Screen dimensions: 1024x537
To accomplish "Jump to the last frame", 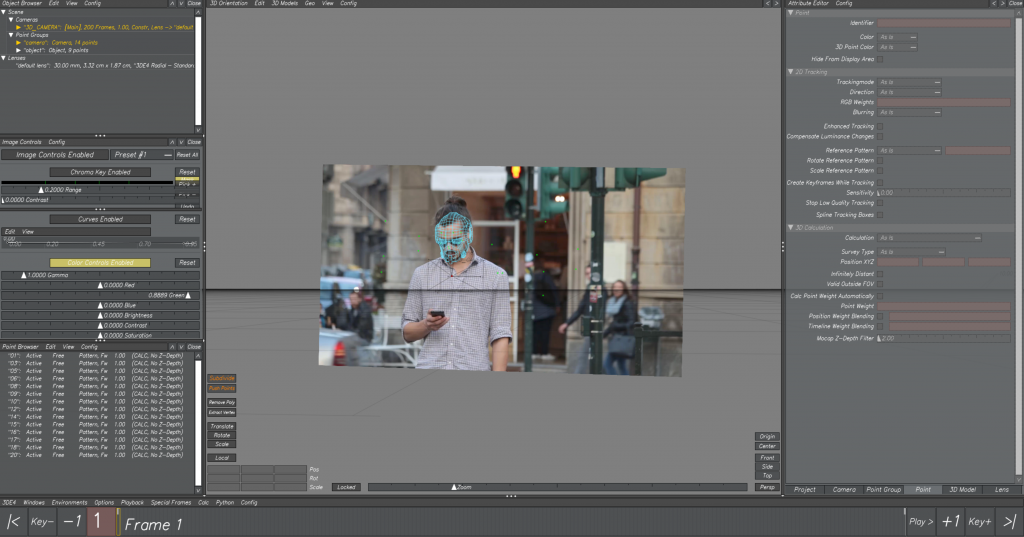I will pos(1009,522).
